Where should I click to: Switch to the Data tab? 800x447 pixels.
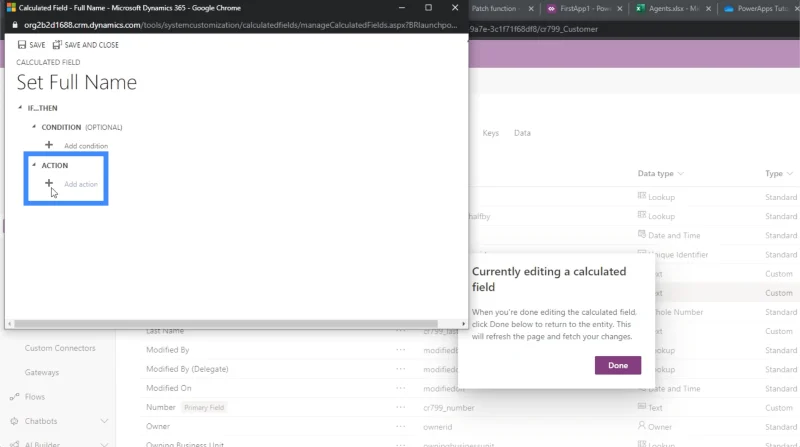[x=522, y=133]
